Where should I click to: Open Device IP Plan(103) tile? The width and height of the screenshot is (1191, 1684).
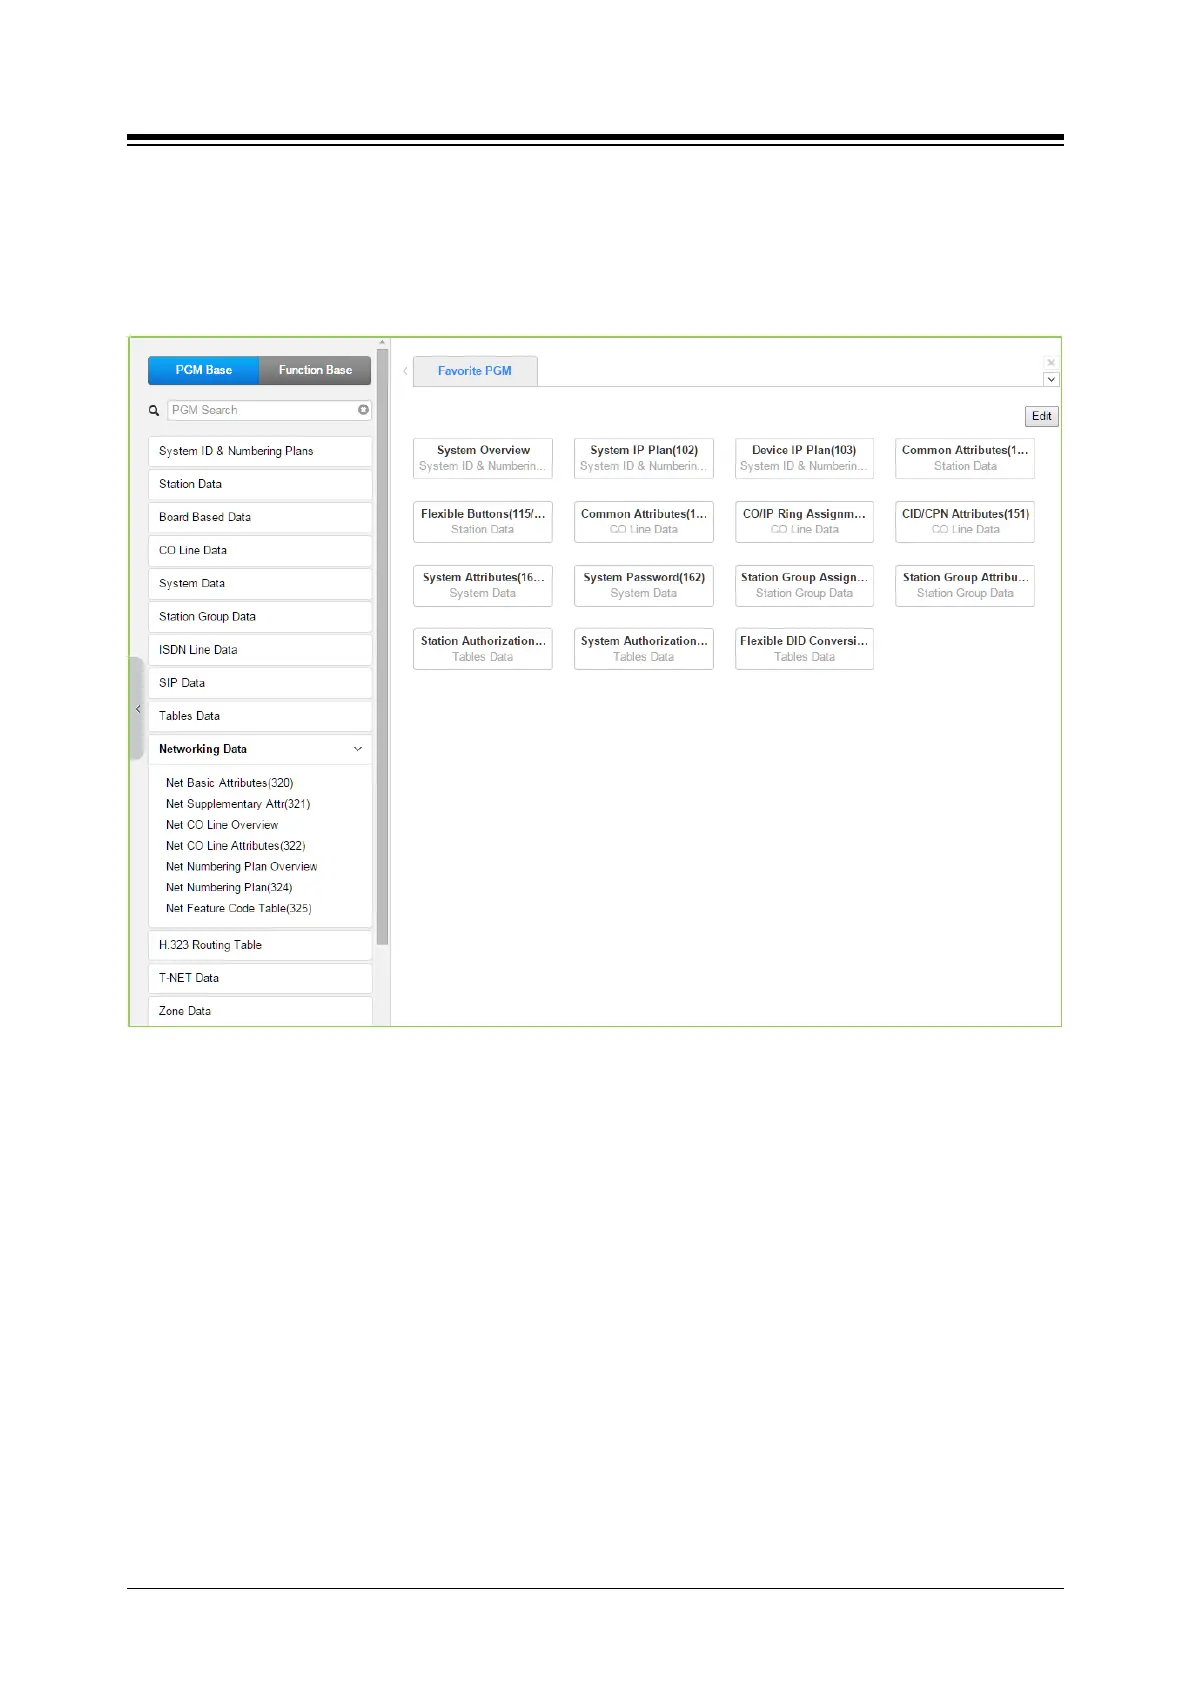point(804,458)
